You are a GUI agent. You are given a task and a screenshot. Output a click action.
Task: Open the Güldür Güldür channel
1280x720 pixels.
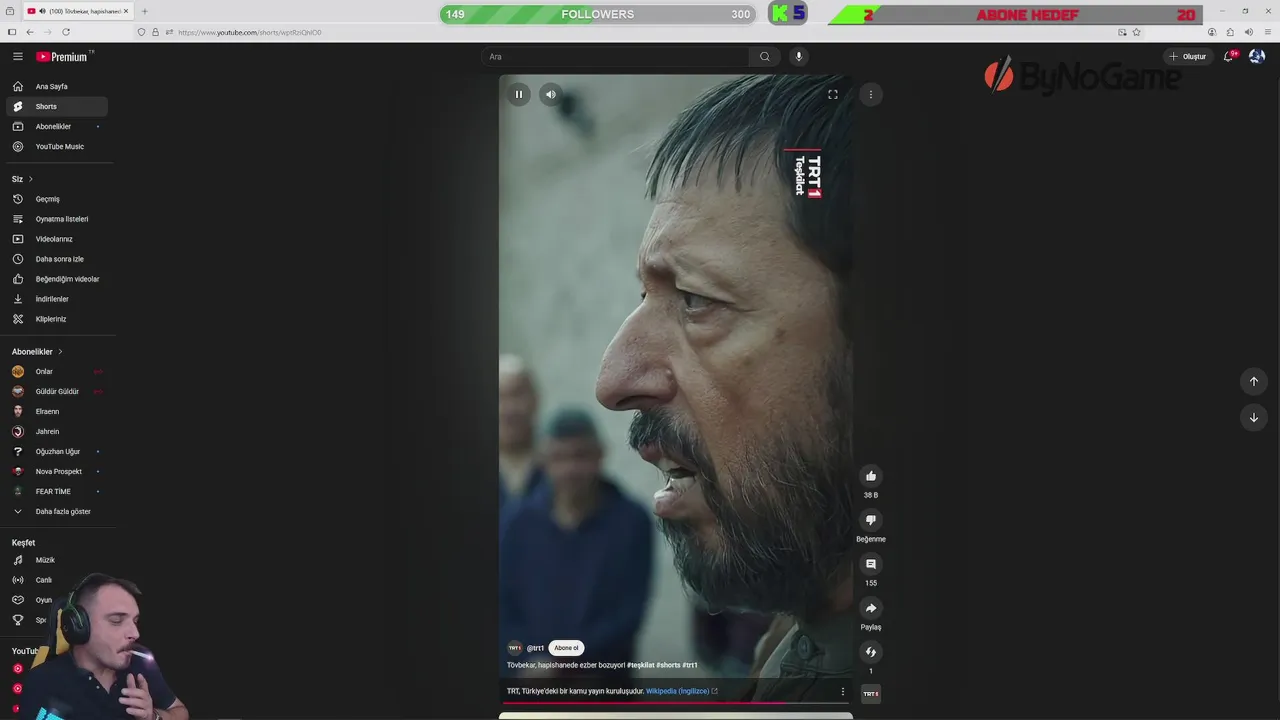point(57,392)
